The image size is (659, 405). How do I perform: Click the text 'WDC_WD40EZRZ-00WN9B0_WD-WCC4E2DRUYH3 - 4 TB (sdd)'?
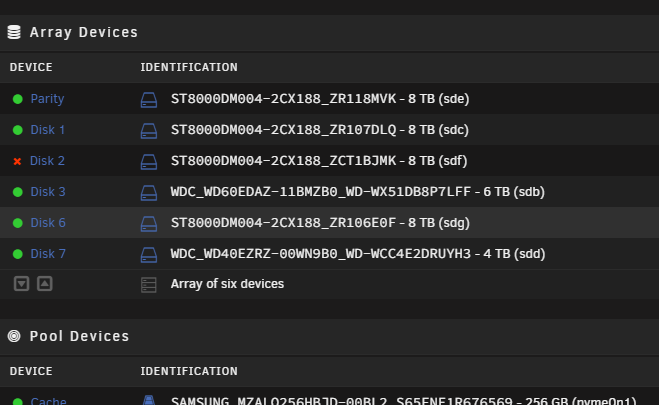(358, 254)
